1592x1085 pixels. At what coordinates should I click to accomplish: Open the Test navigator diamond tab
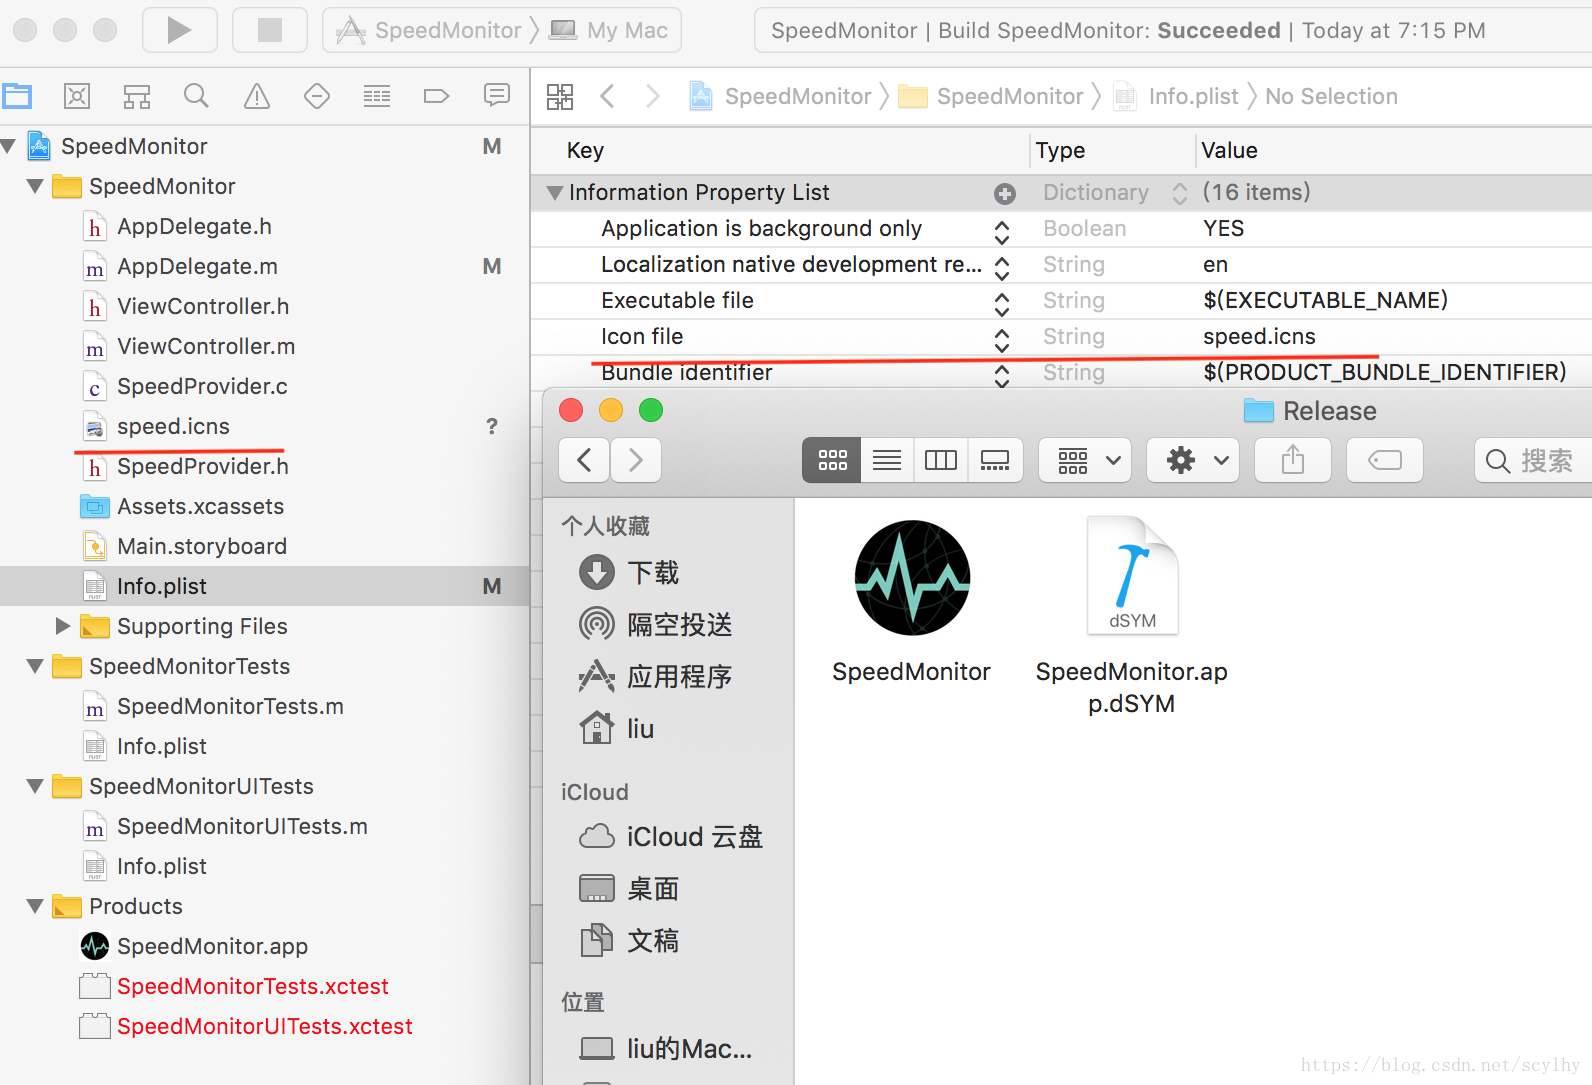(317, 96)
